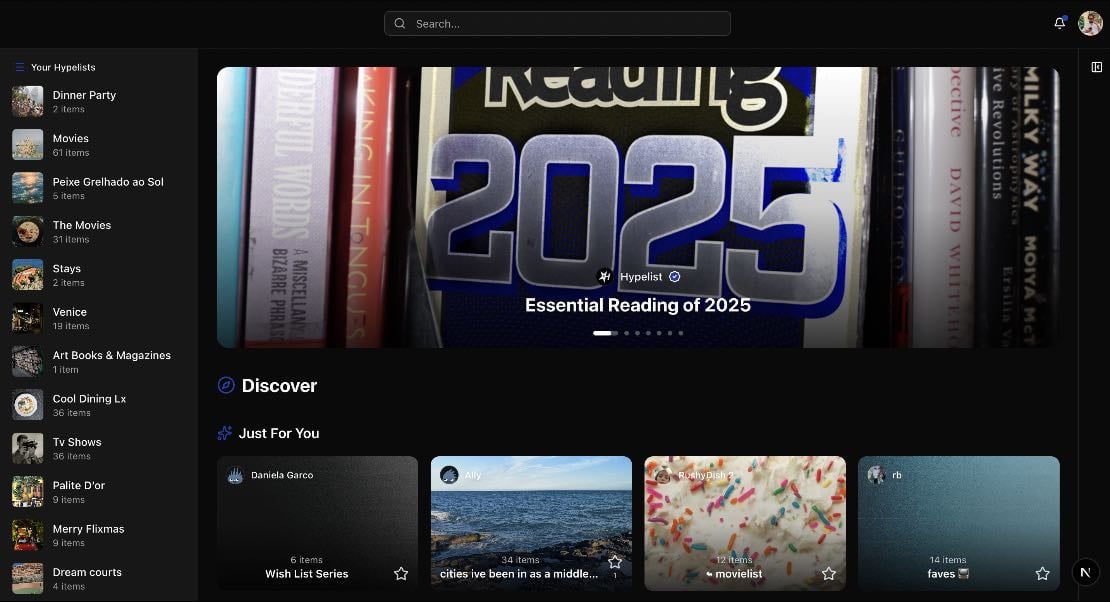Open the Stays hypelist
The width and height of the screenshot is (1110, 602).
[99, 275]
